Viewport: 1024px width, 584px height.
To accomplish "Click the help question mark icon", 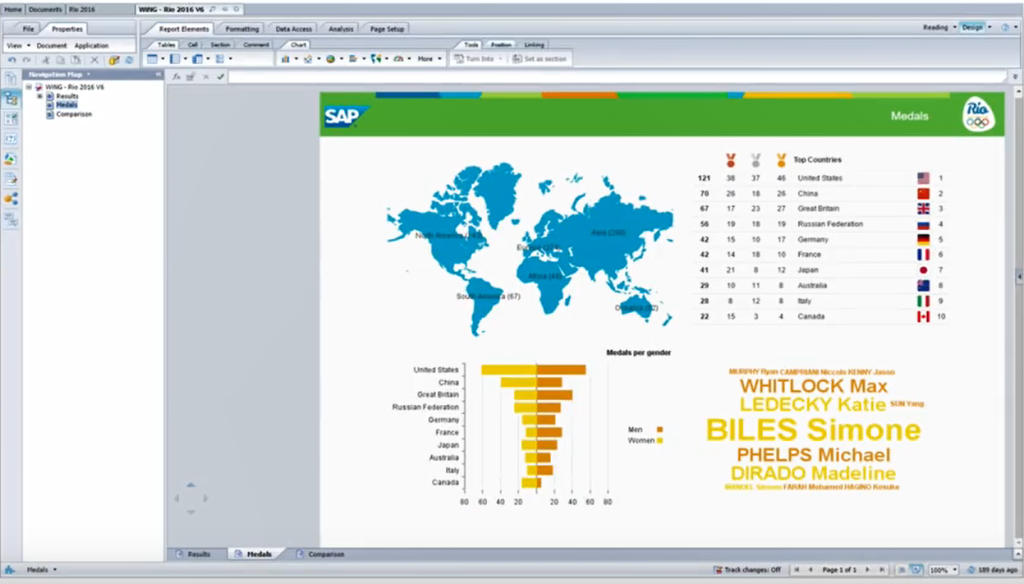I will (1003, 27).
